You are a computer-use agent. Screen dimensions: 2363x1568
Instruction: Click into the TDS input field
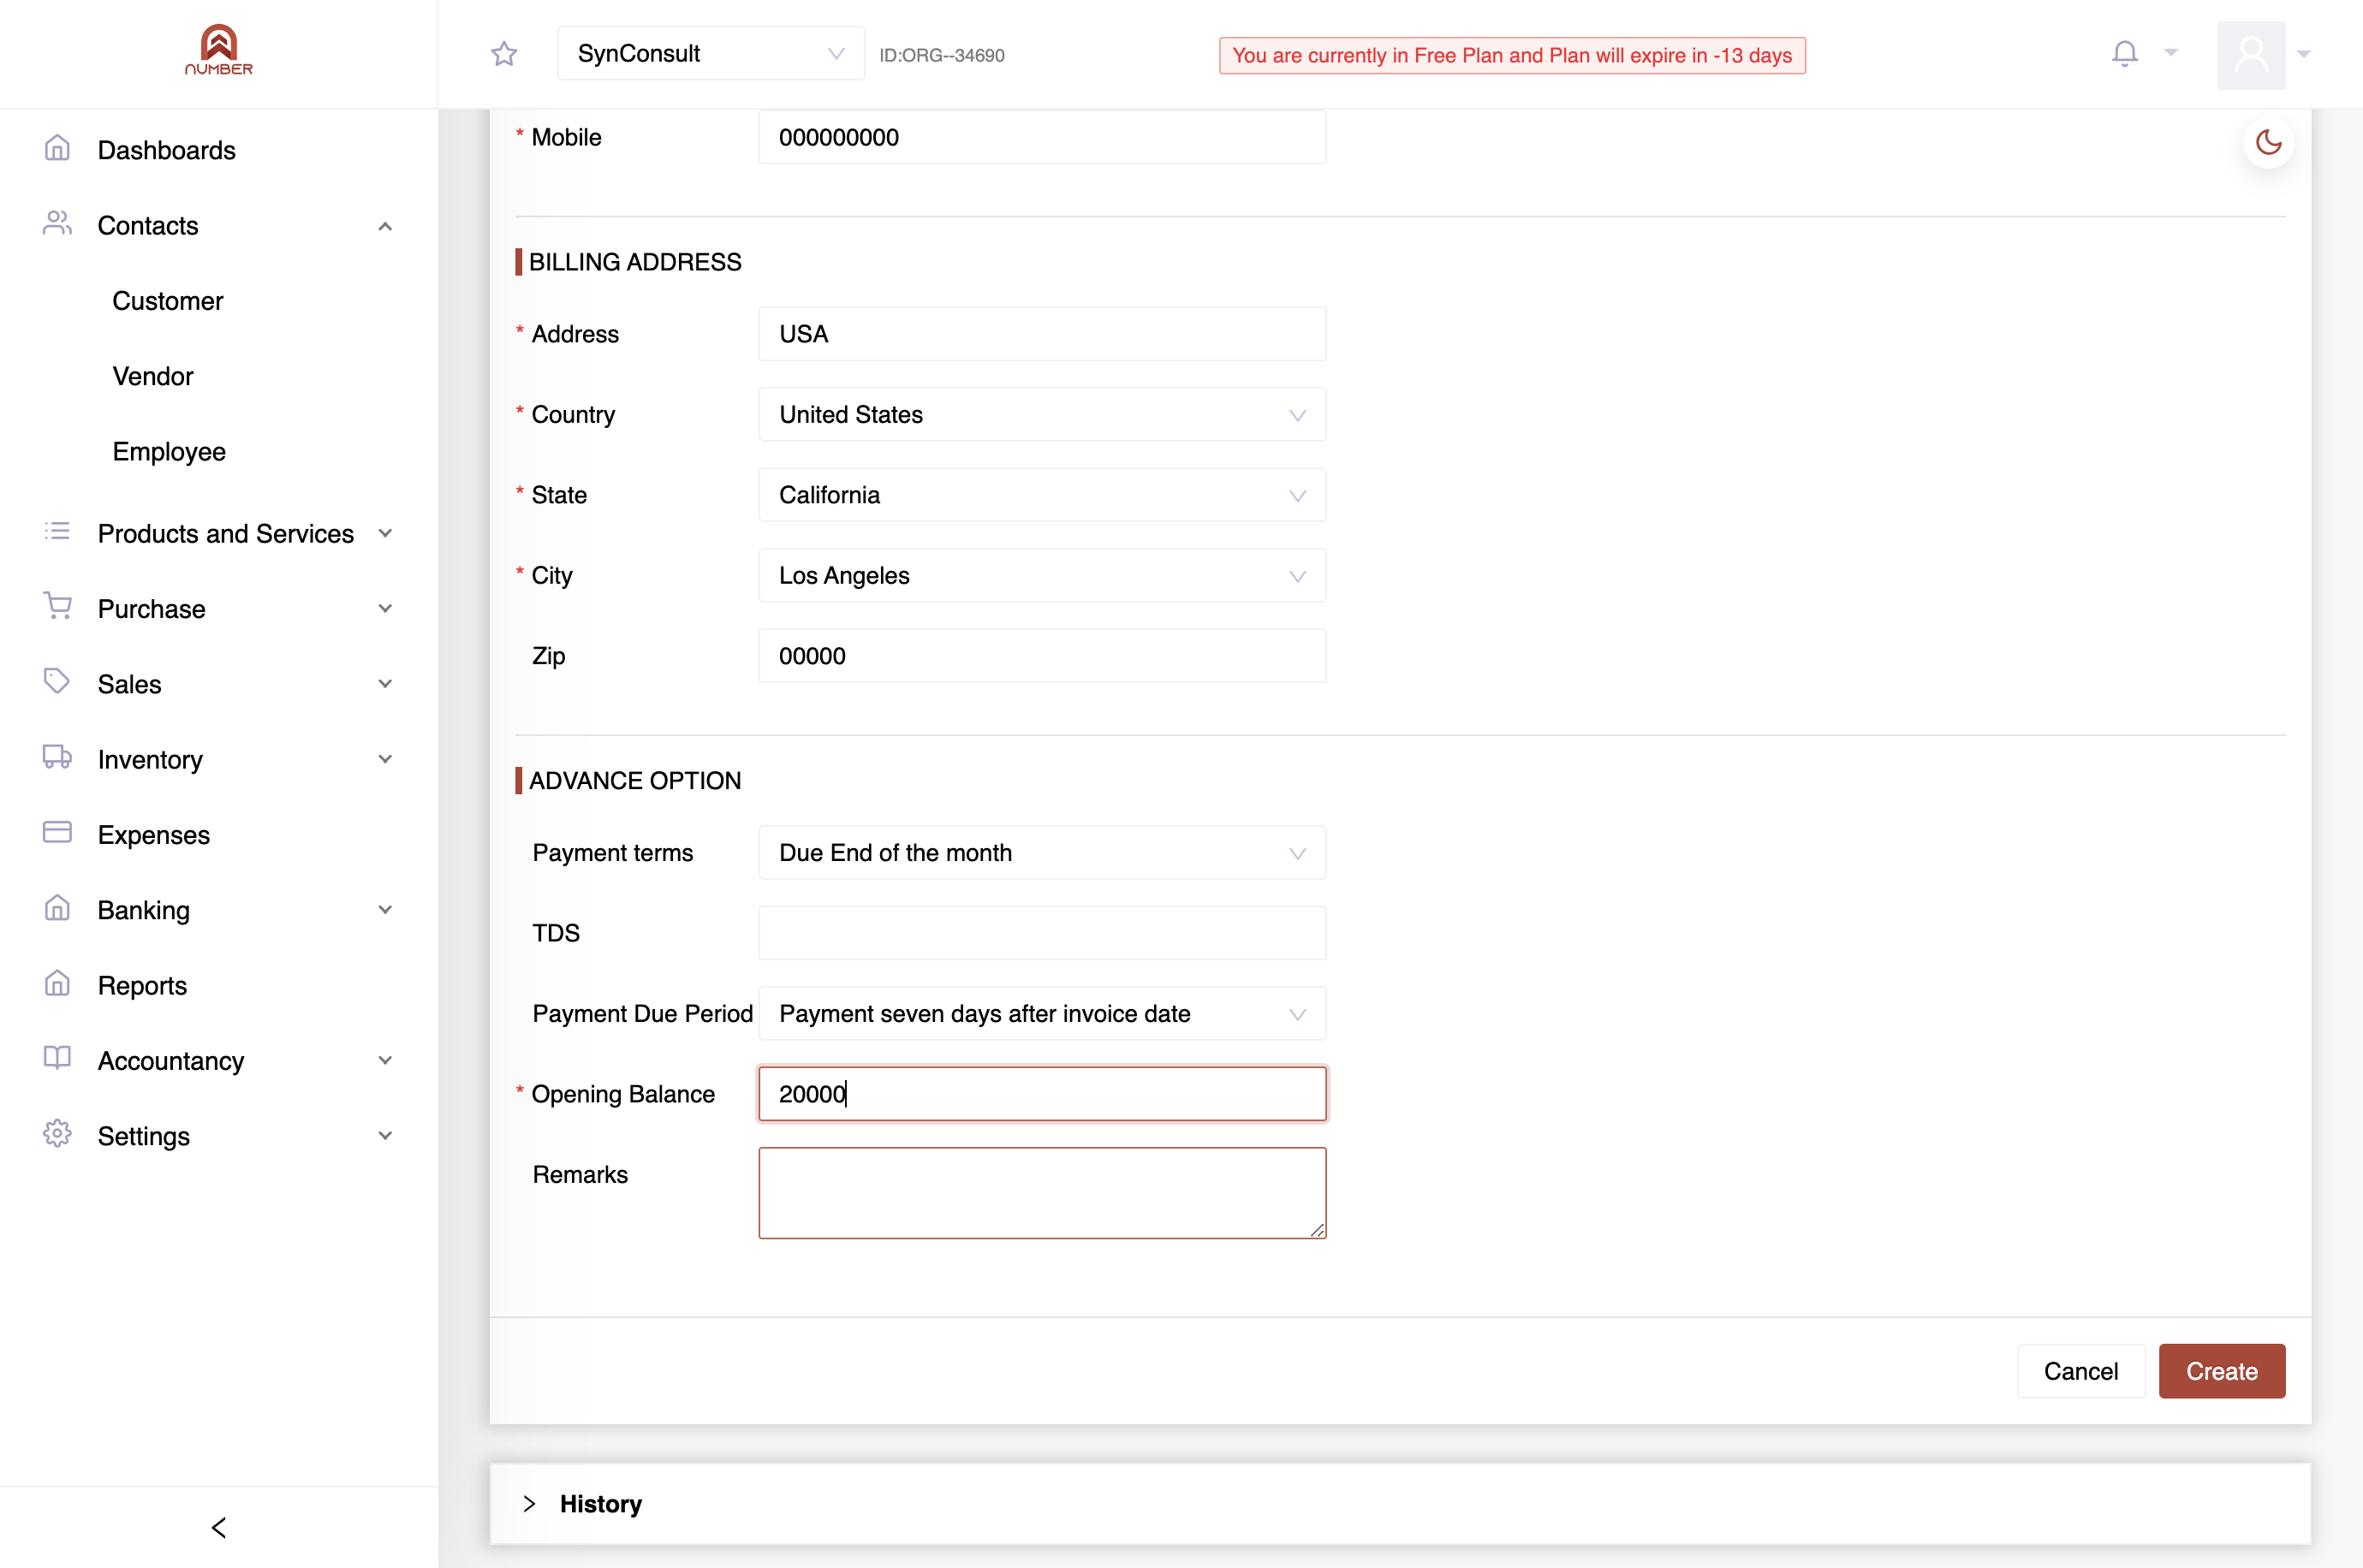(1042, 933)
